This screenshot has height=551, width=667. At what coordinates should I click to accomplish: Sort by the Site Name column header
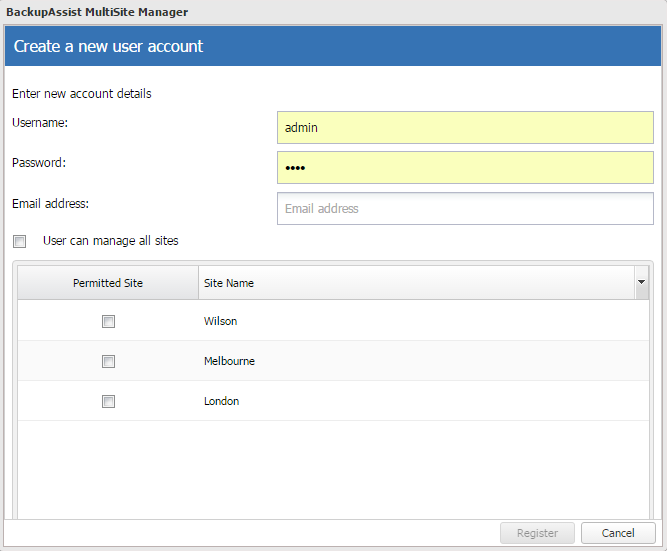click(x=417, y=283)
